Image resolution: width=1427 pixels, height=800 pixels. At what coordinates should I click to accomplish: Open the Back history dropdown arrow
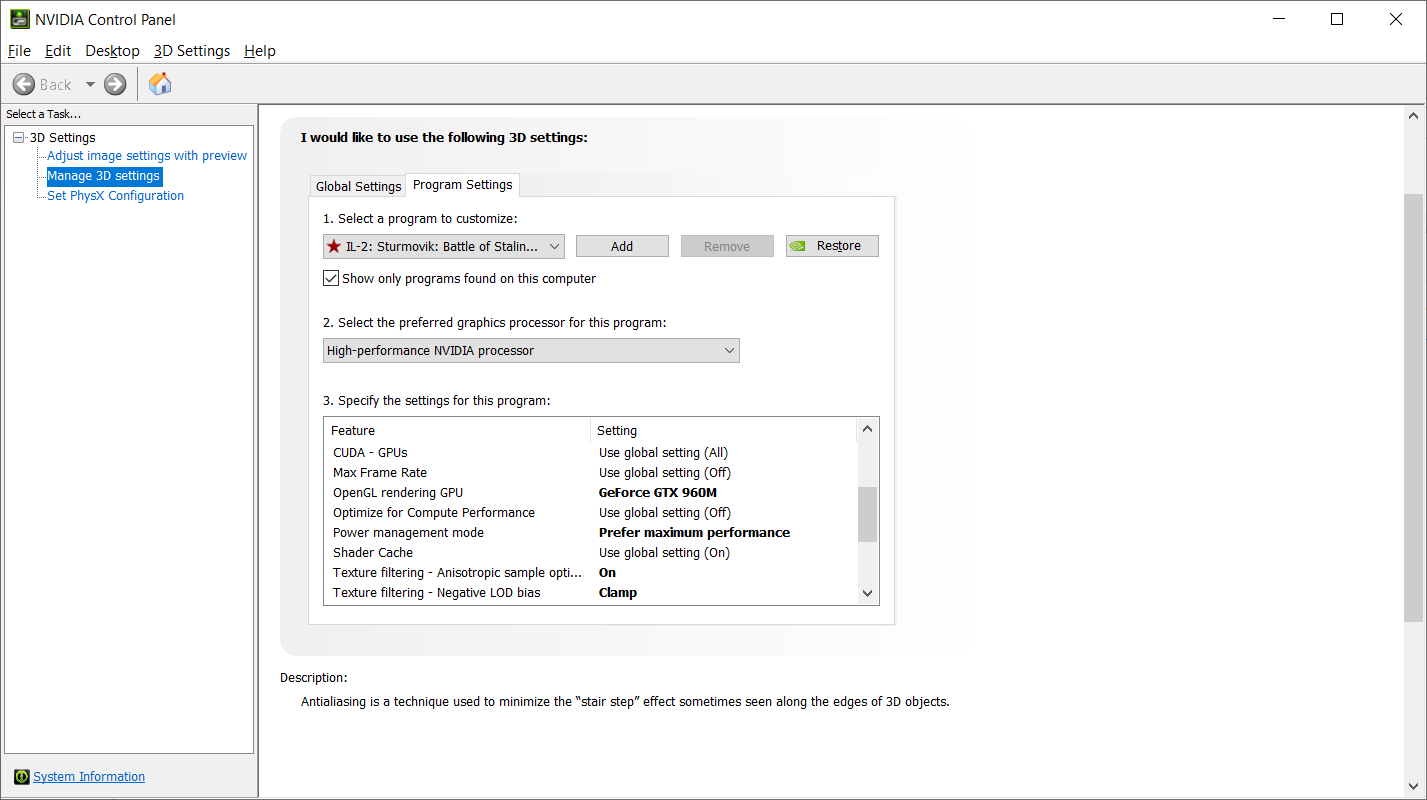(90, 85)
